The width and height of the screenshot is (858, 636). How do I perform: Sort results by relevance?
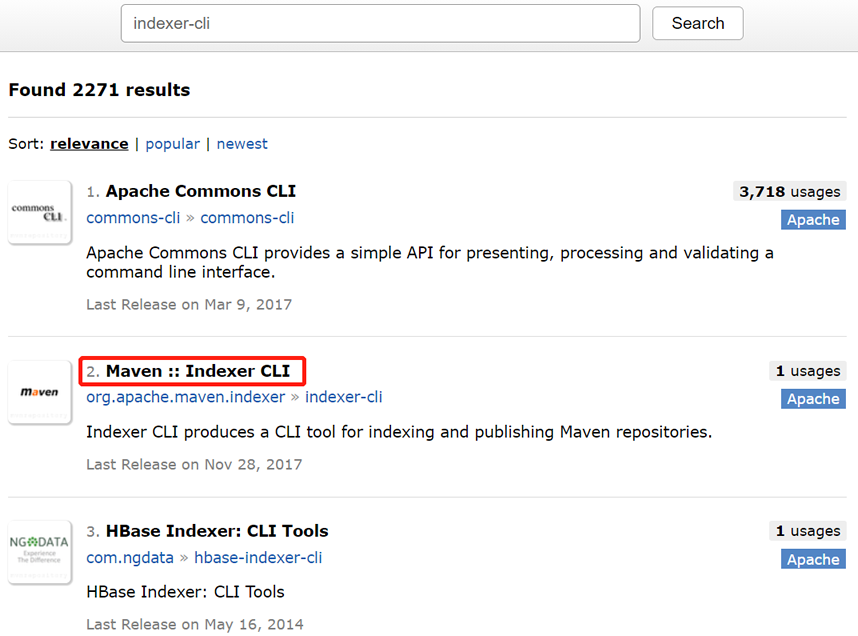(x=89, y=144)
